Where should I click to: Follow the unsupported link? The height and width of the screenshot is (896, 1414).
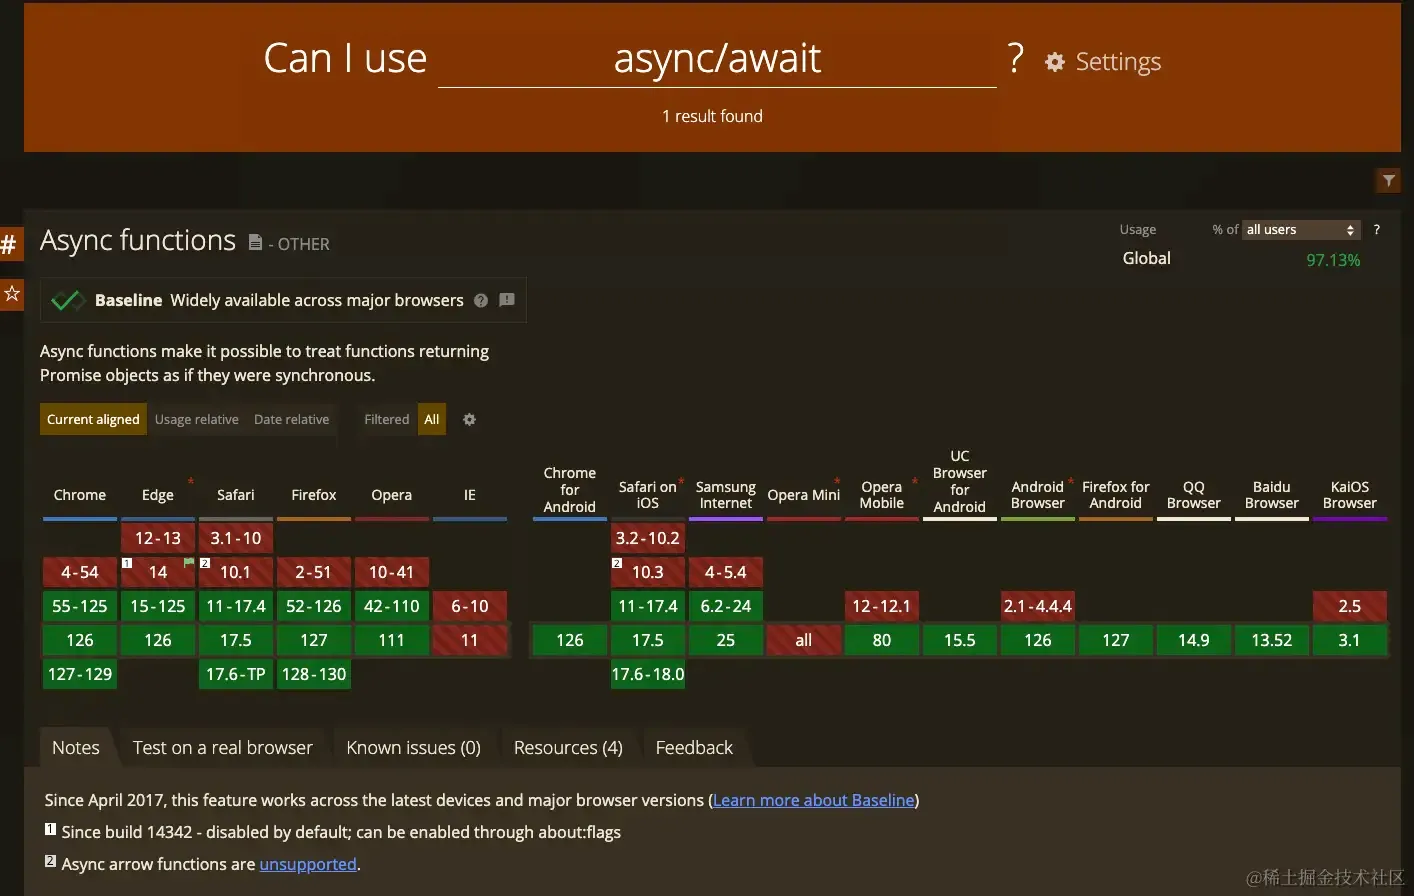[308, 864]
